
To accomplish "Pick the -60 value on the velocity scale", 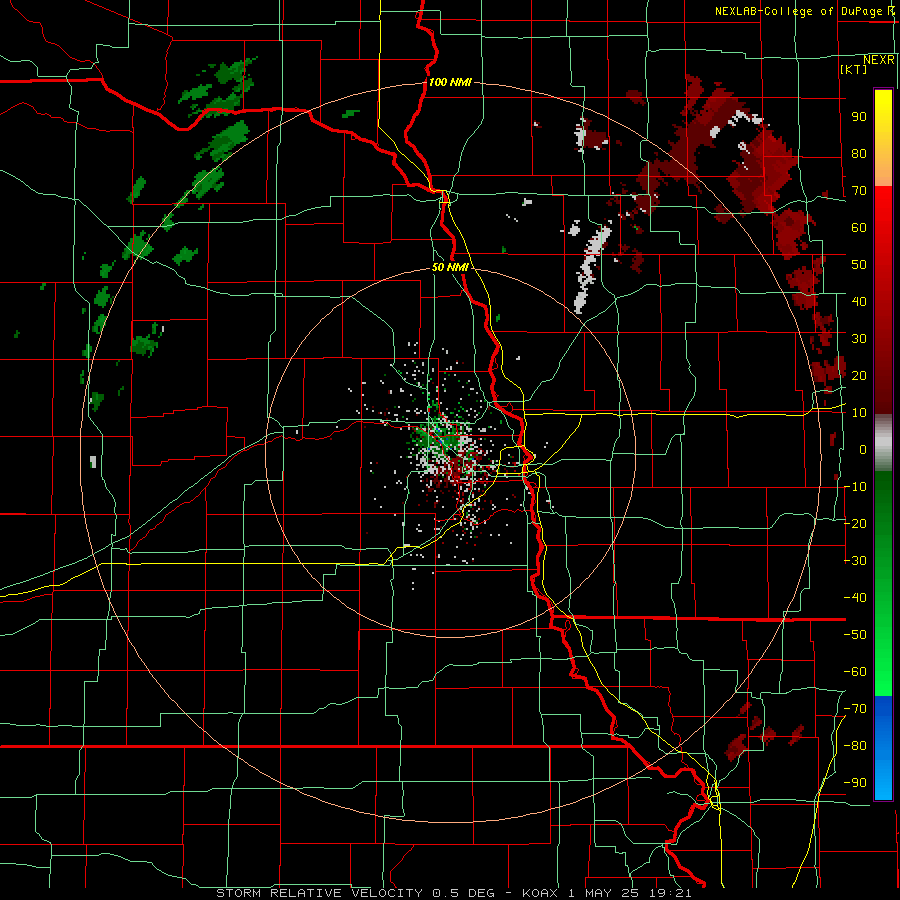I will [855, 672].
